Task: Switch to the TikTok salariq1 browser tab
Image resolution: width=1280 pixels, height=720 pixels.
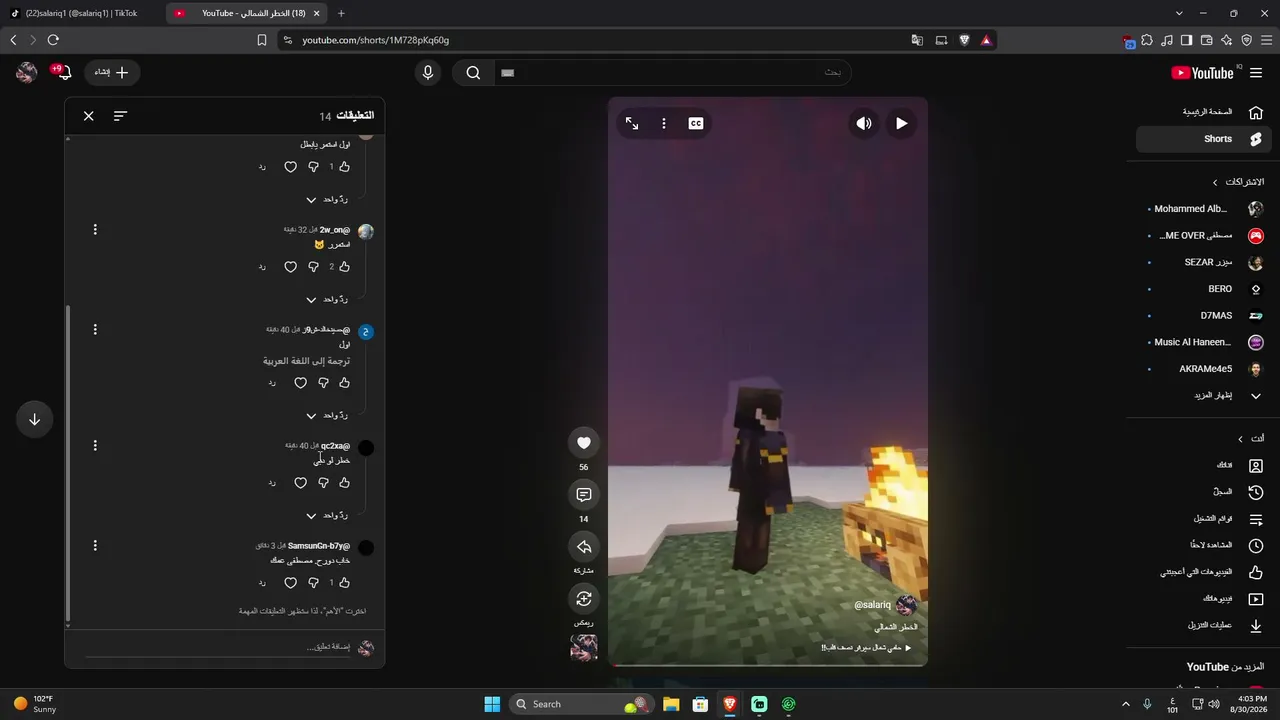Action: pyautogui.click(x=83, y=13)
